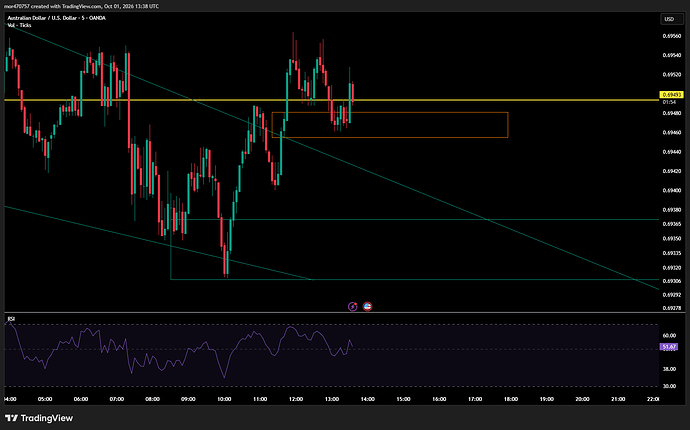The width and height of the screenshot is (690, 430).
Task: Click the 18:00 time axis label
Action: tap(511, 399)
